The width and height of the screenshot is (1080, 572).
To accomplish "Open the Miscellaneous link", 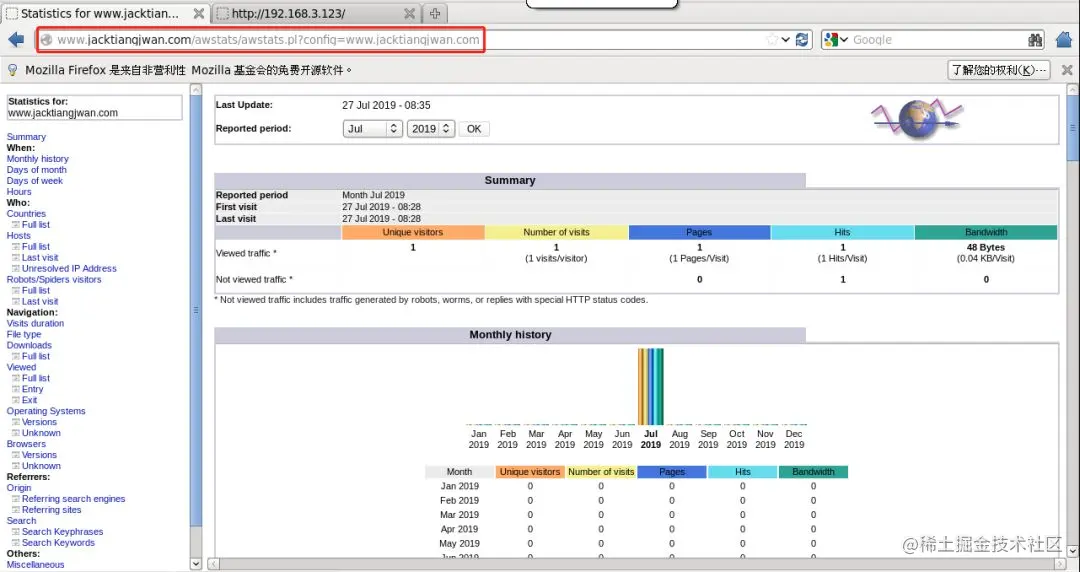I will pos(35,565).
